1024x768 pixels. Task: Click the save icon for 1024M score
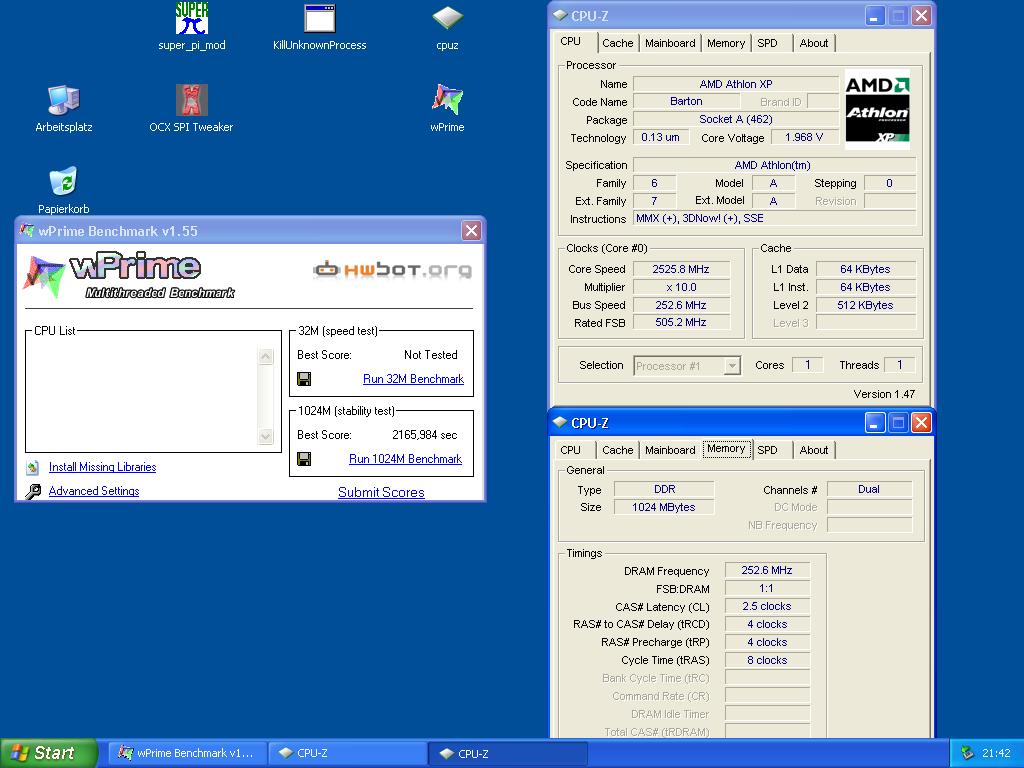[x=304, y=459]
